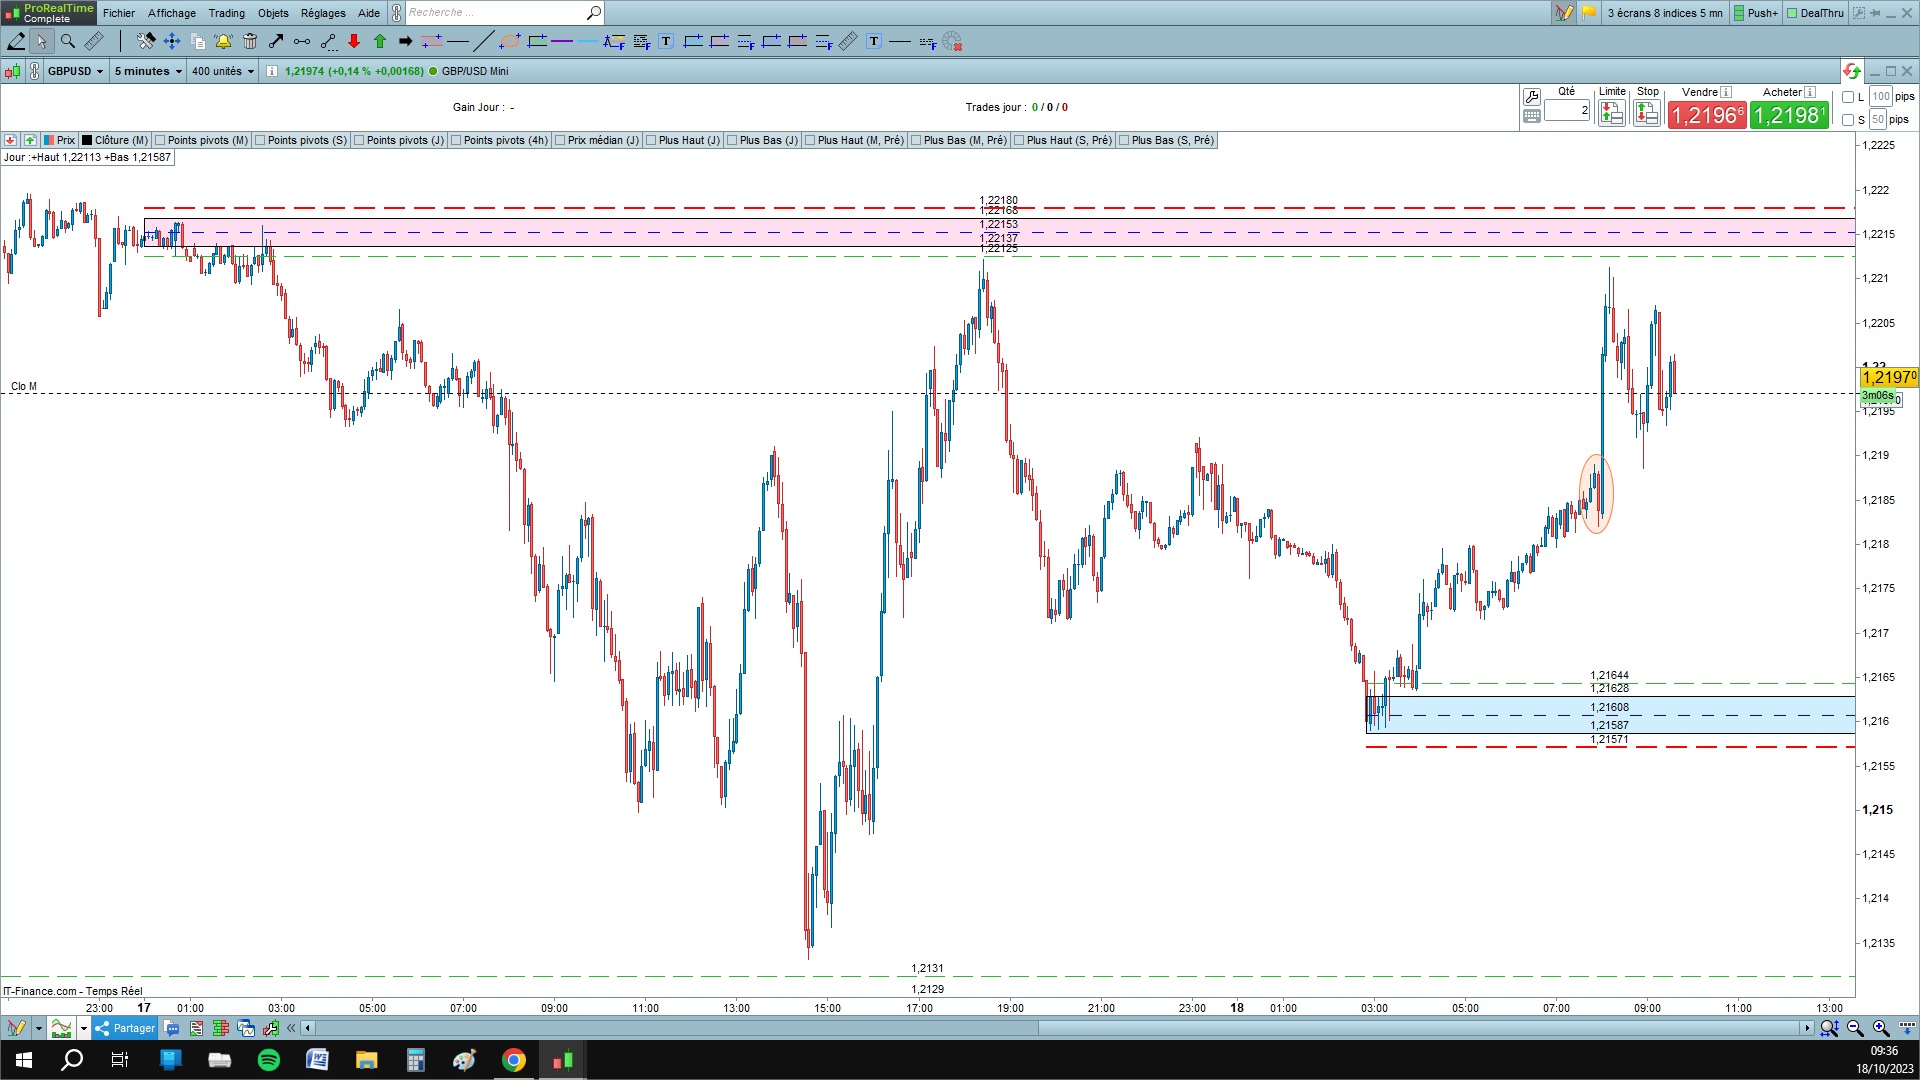Select the green up arrow tool

pos(380,42)
